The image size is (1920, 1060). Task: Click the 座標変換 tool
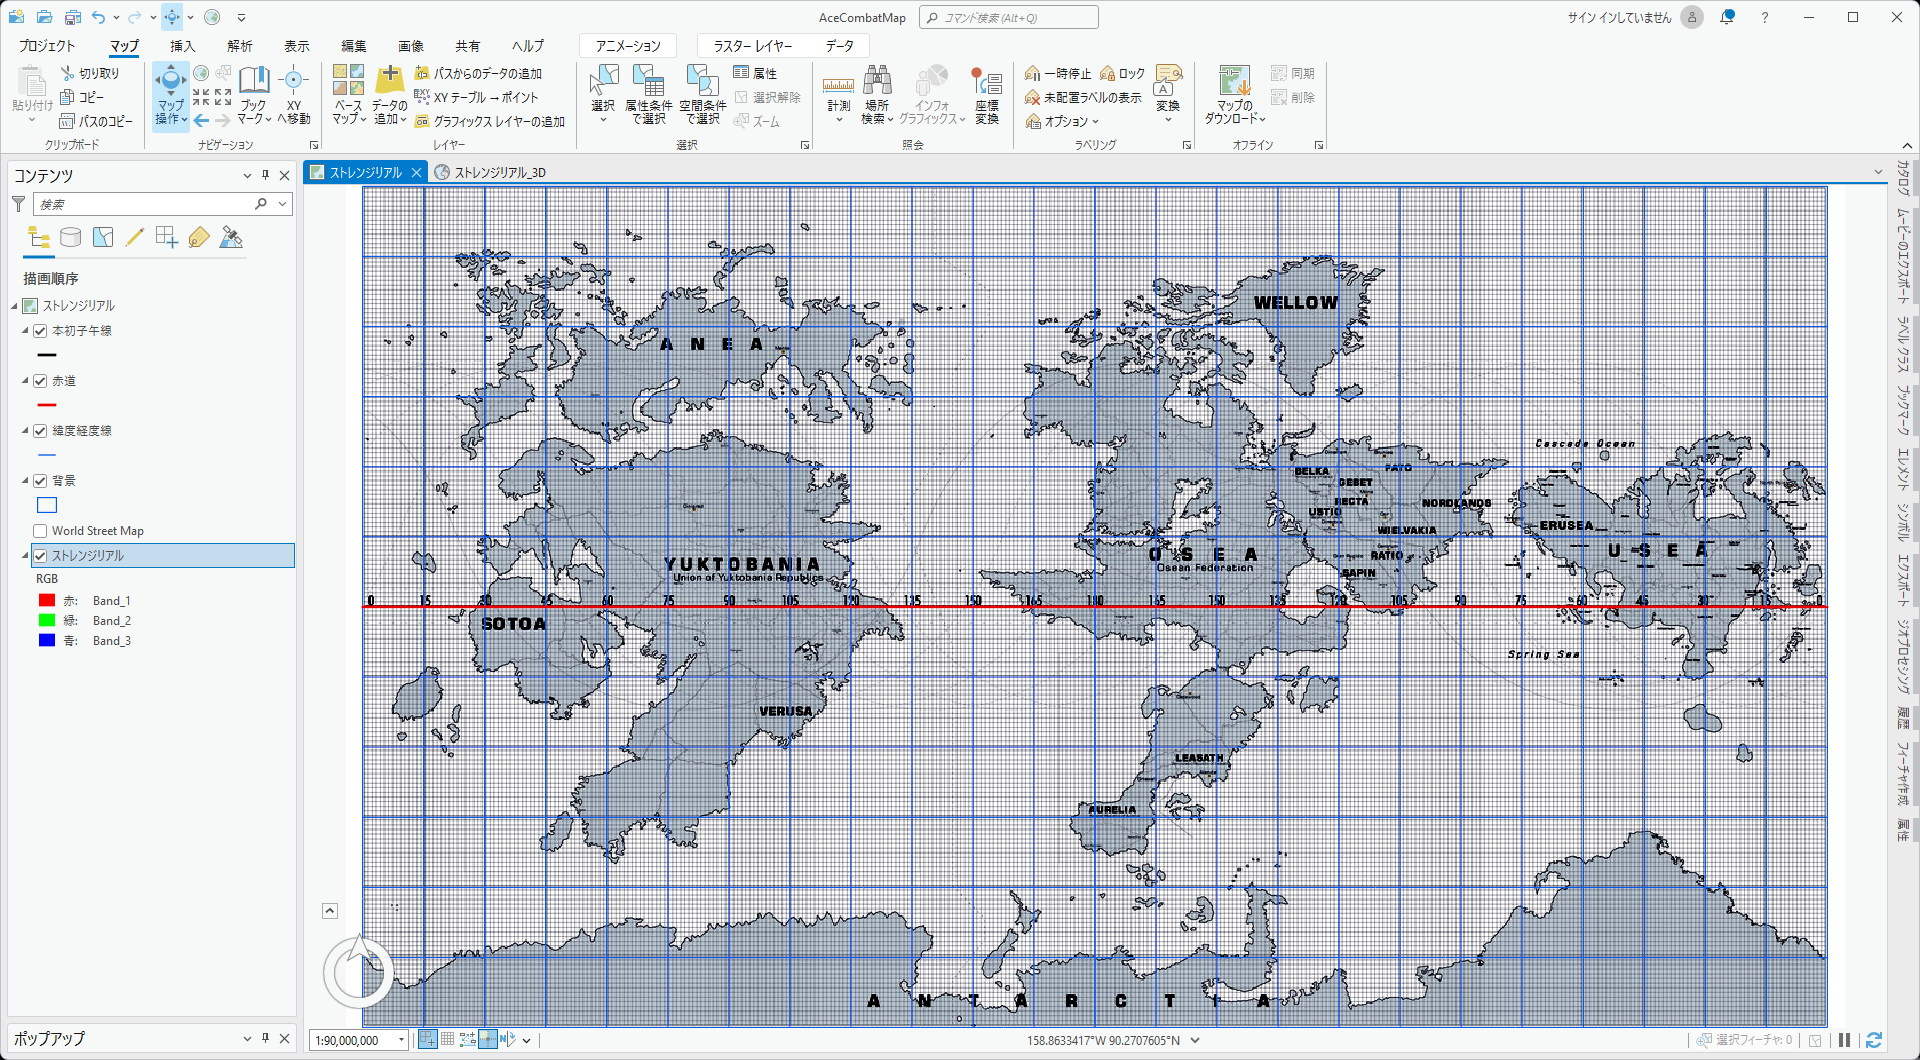point(987,95)
